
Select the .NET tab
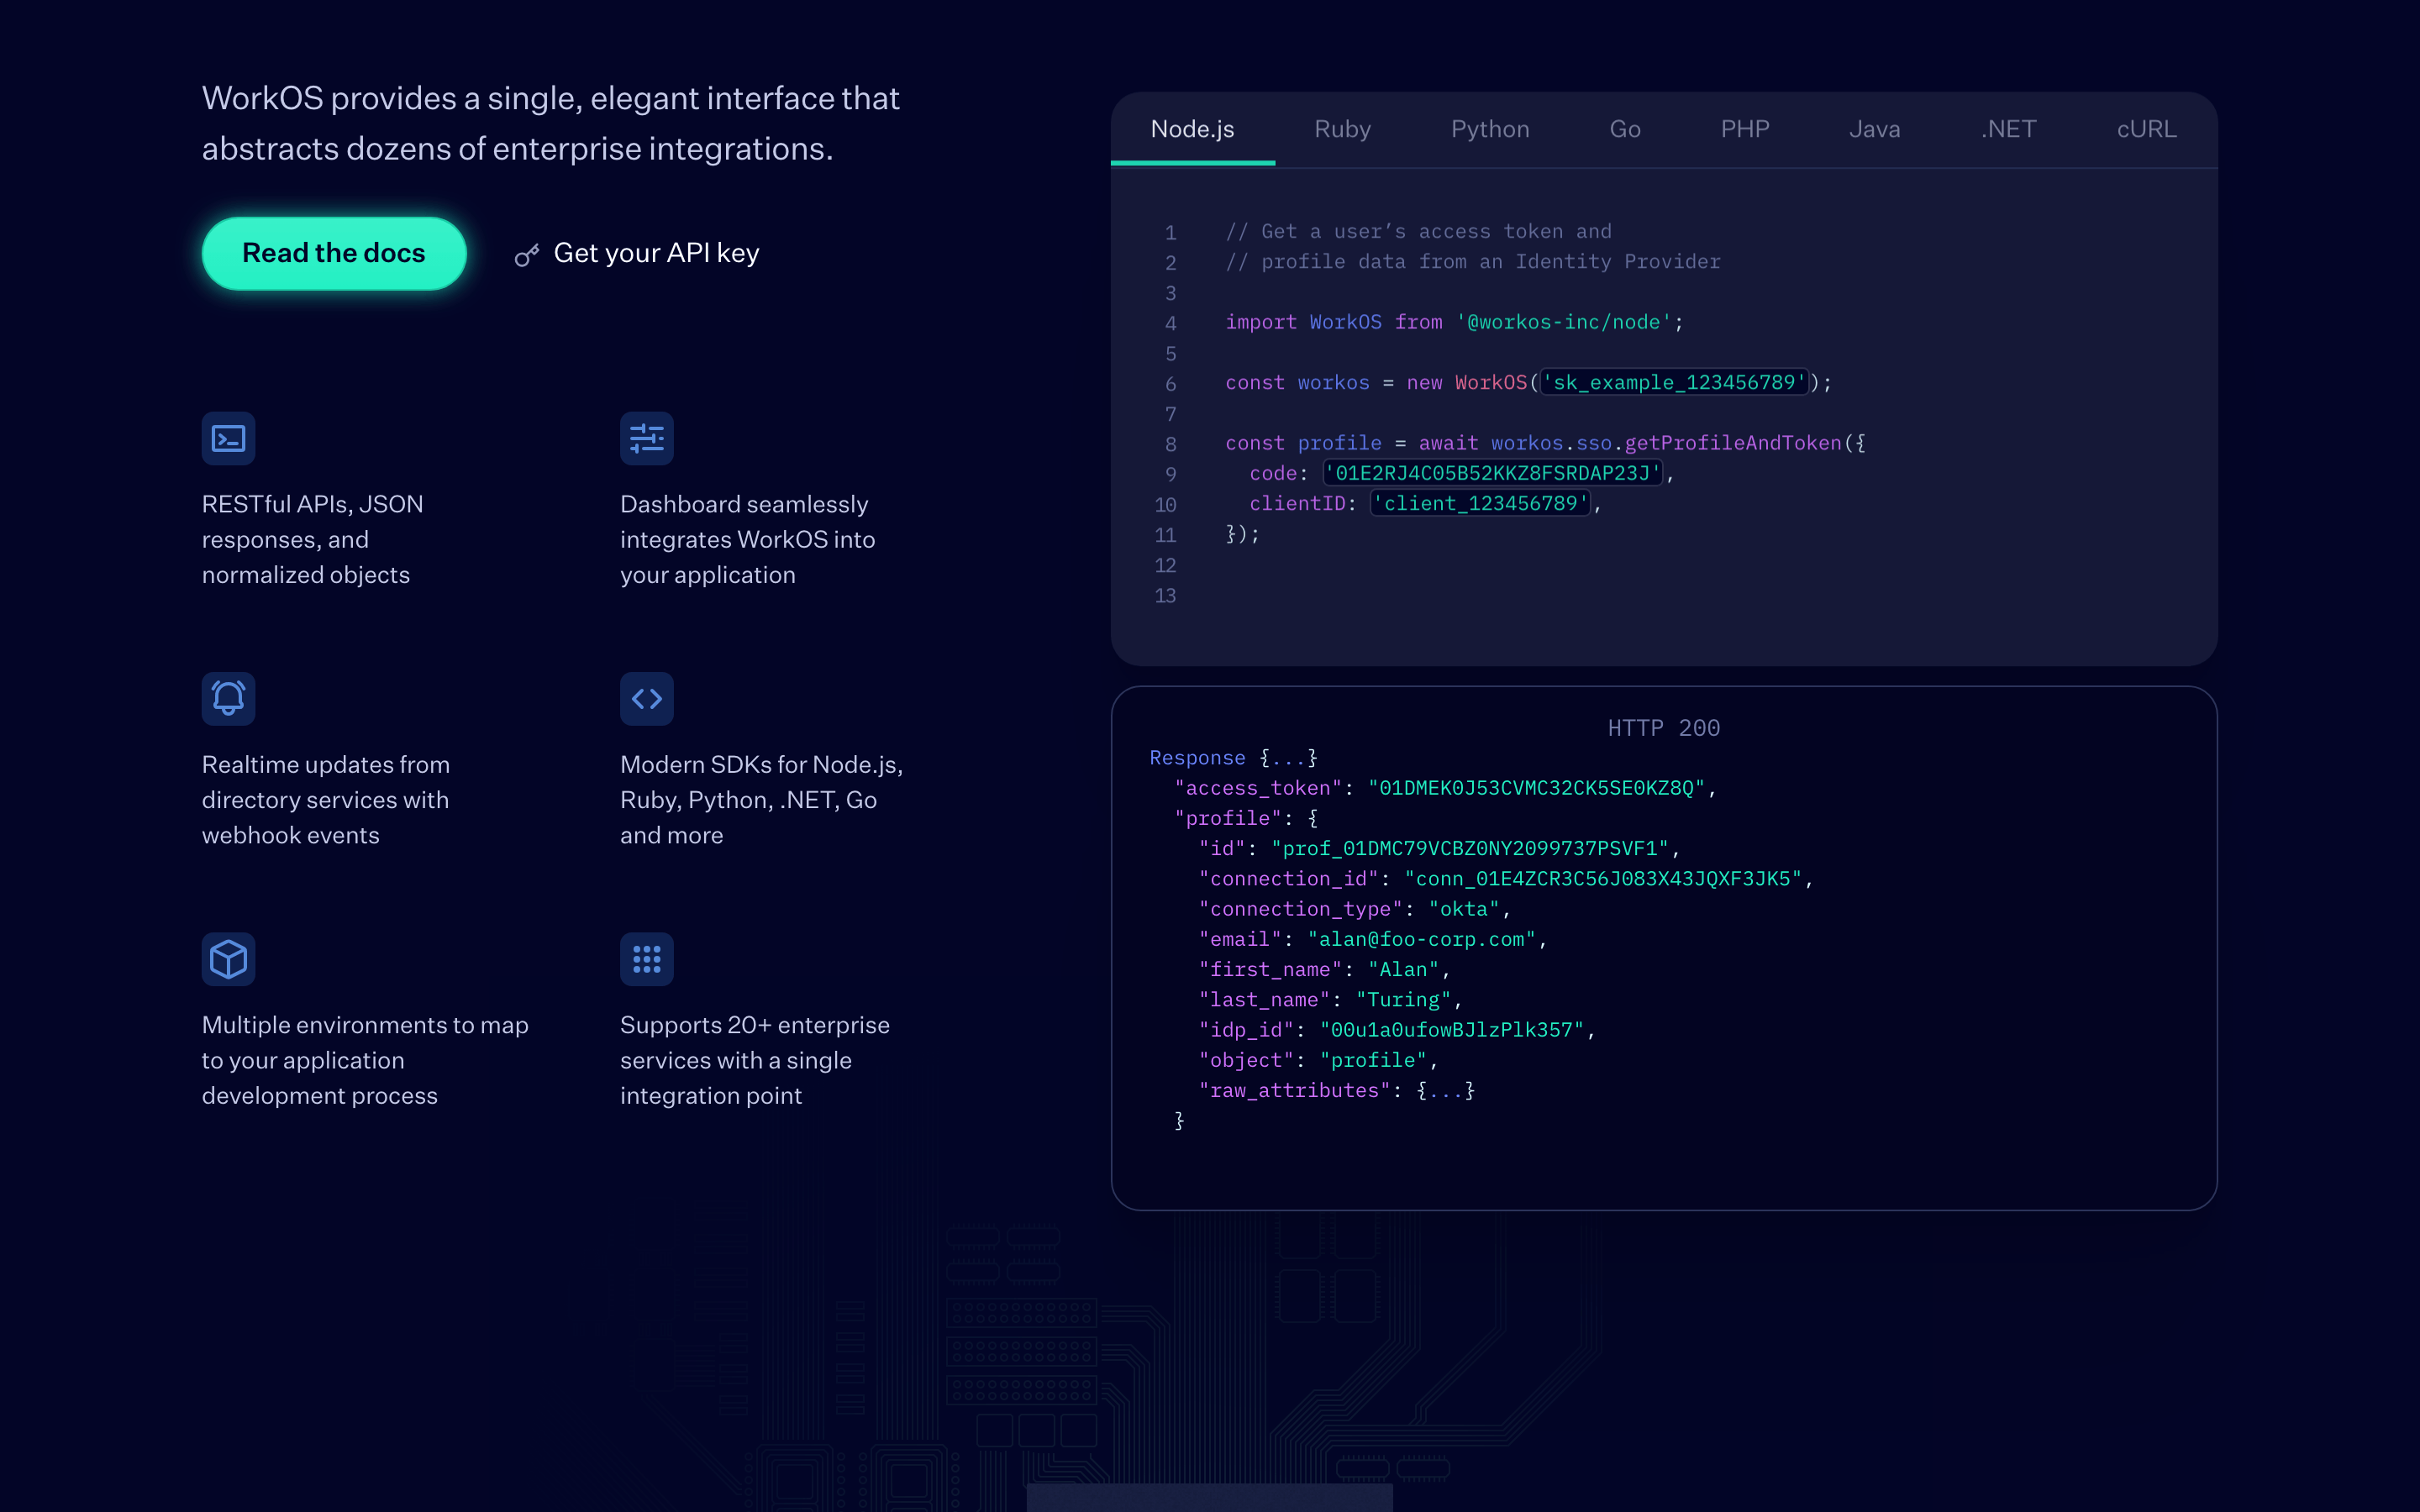click(x=2008, y=129)
